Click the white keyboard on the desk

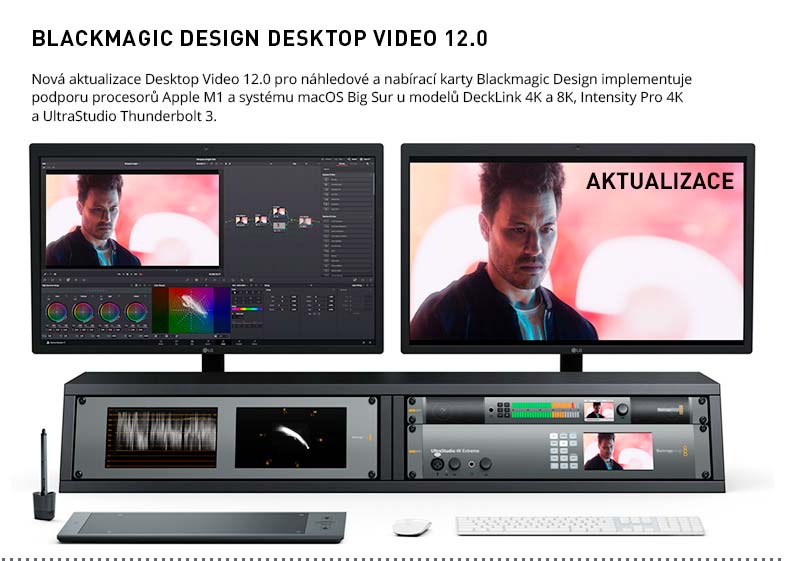coord(581,526)
